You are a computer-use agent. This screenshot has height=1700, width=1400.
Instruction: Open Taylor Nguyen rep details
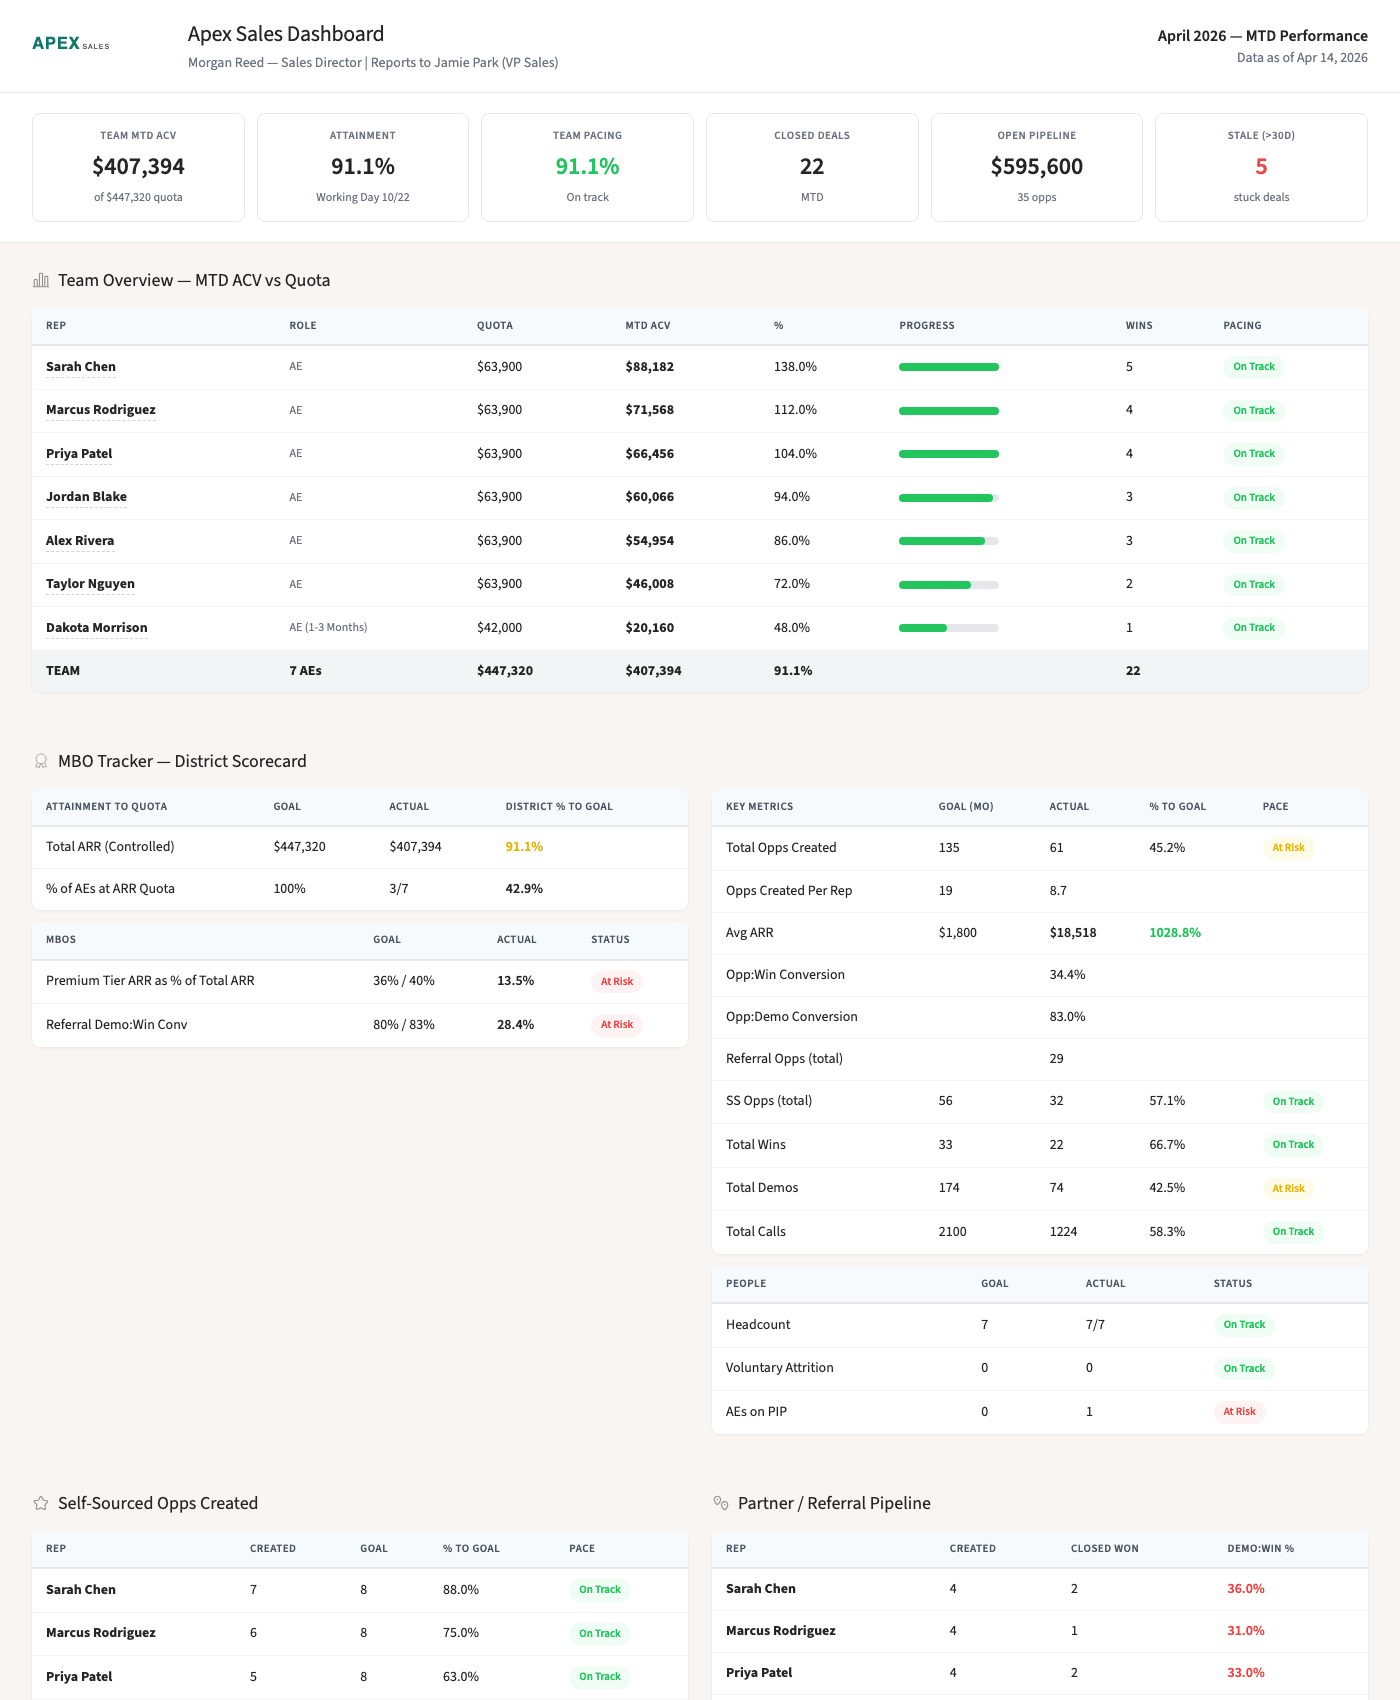point(90,584)
